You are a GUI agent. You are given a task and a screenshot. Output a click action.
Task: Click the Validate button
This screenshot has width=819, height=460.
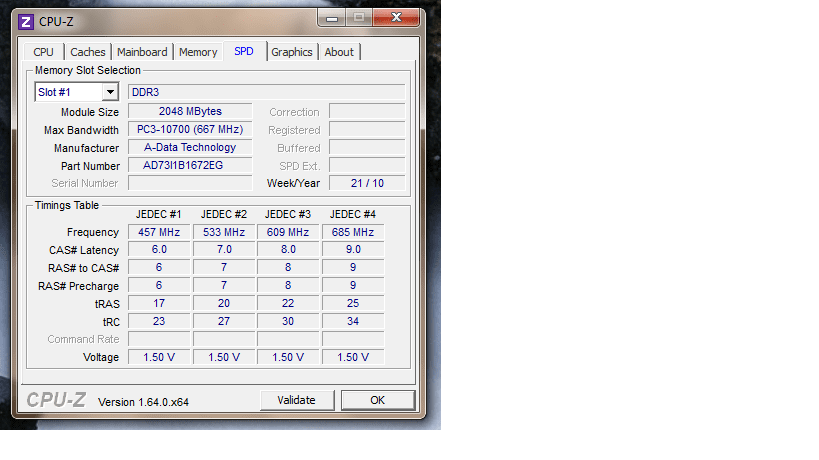coord(297,400)
